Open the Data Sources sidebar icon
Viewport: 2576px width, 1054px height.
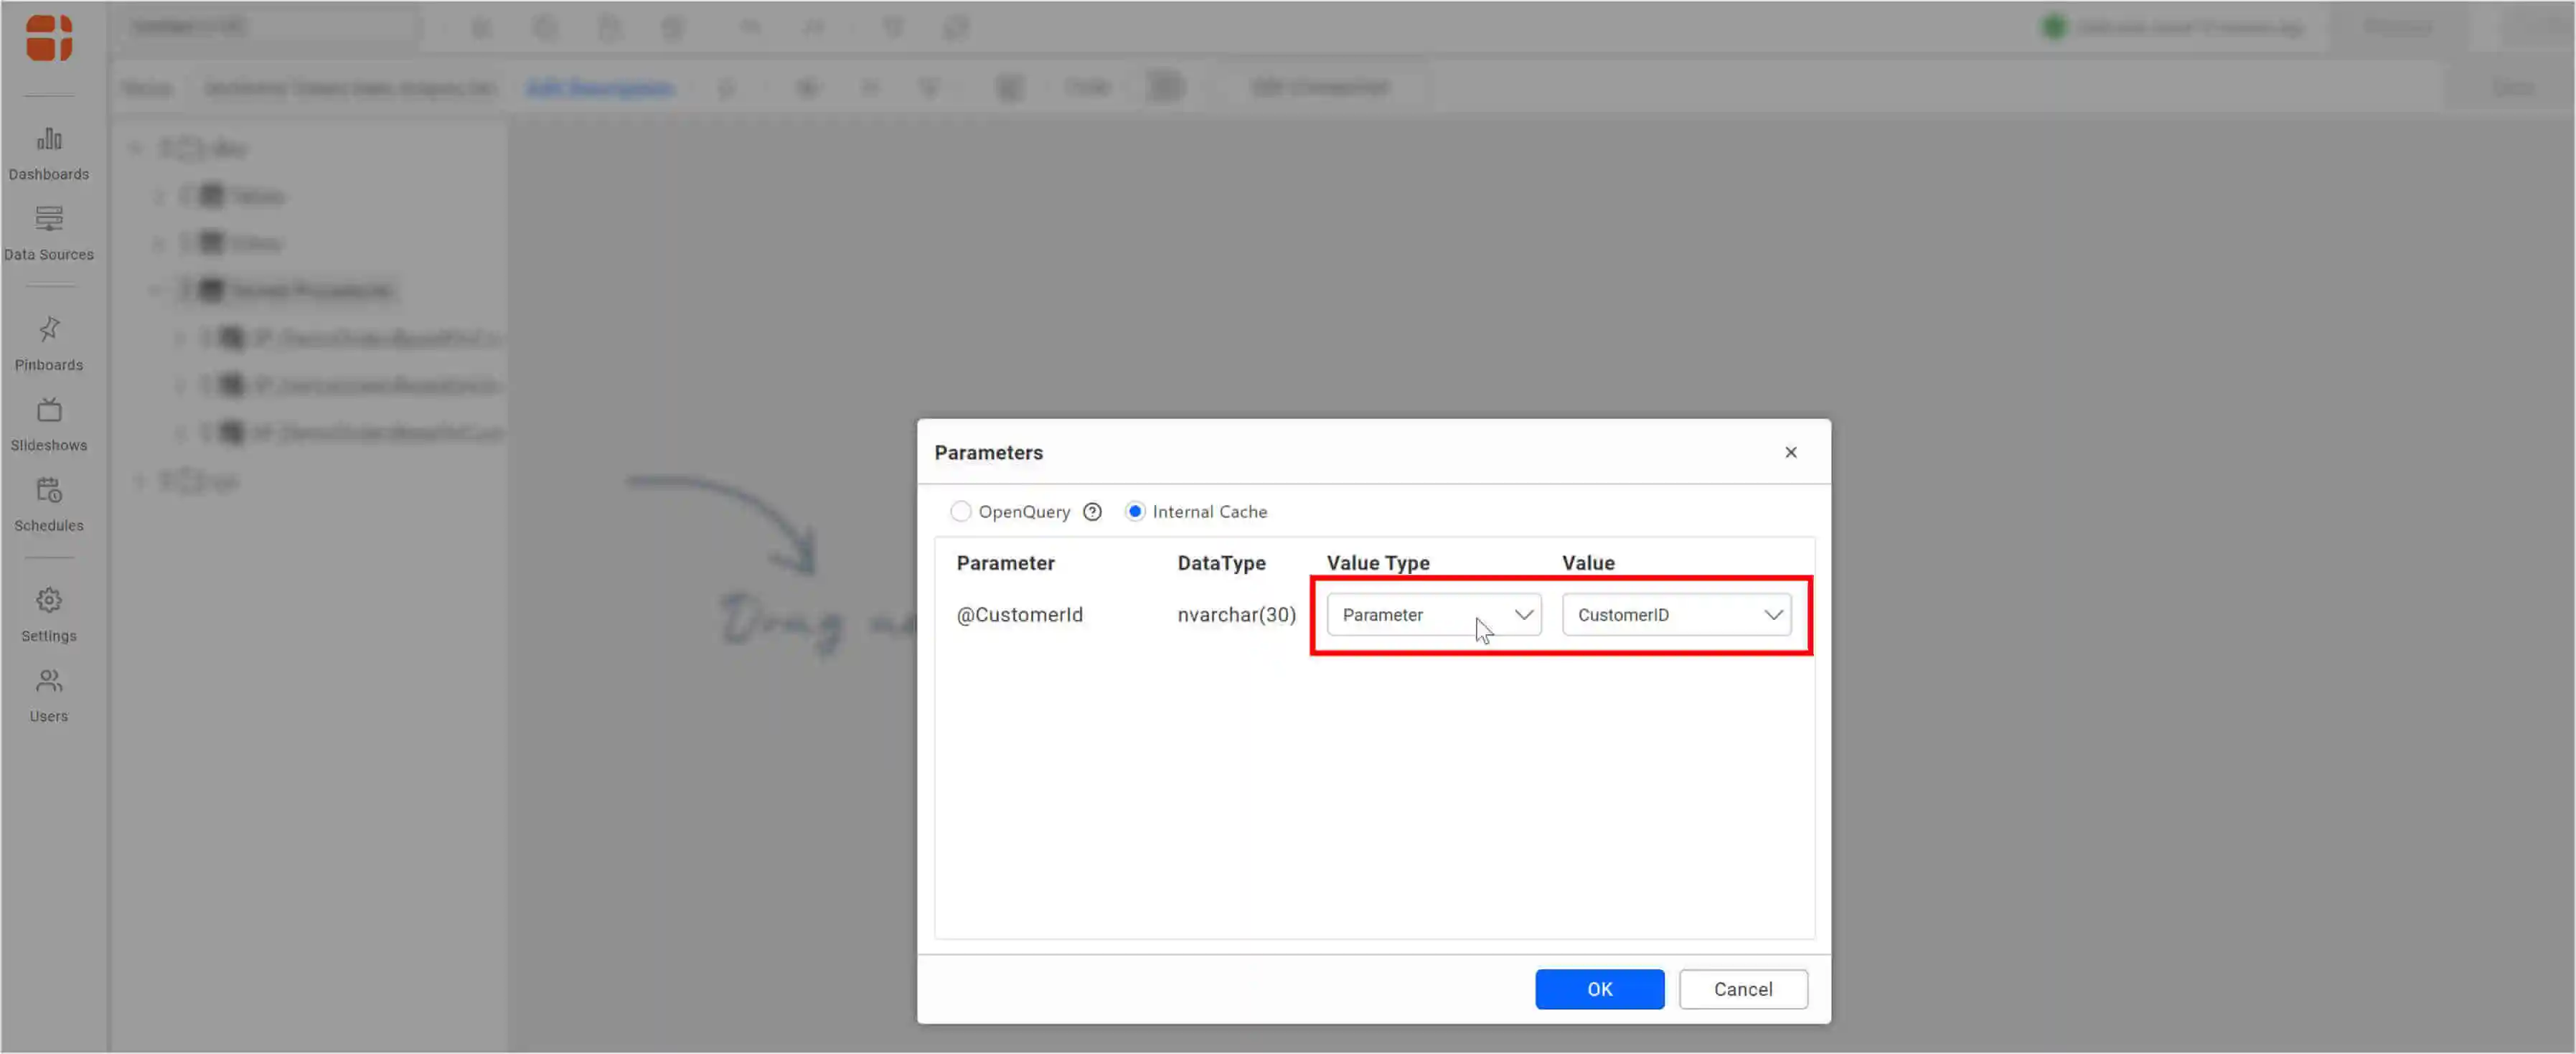49,219
